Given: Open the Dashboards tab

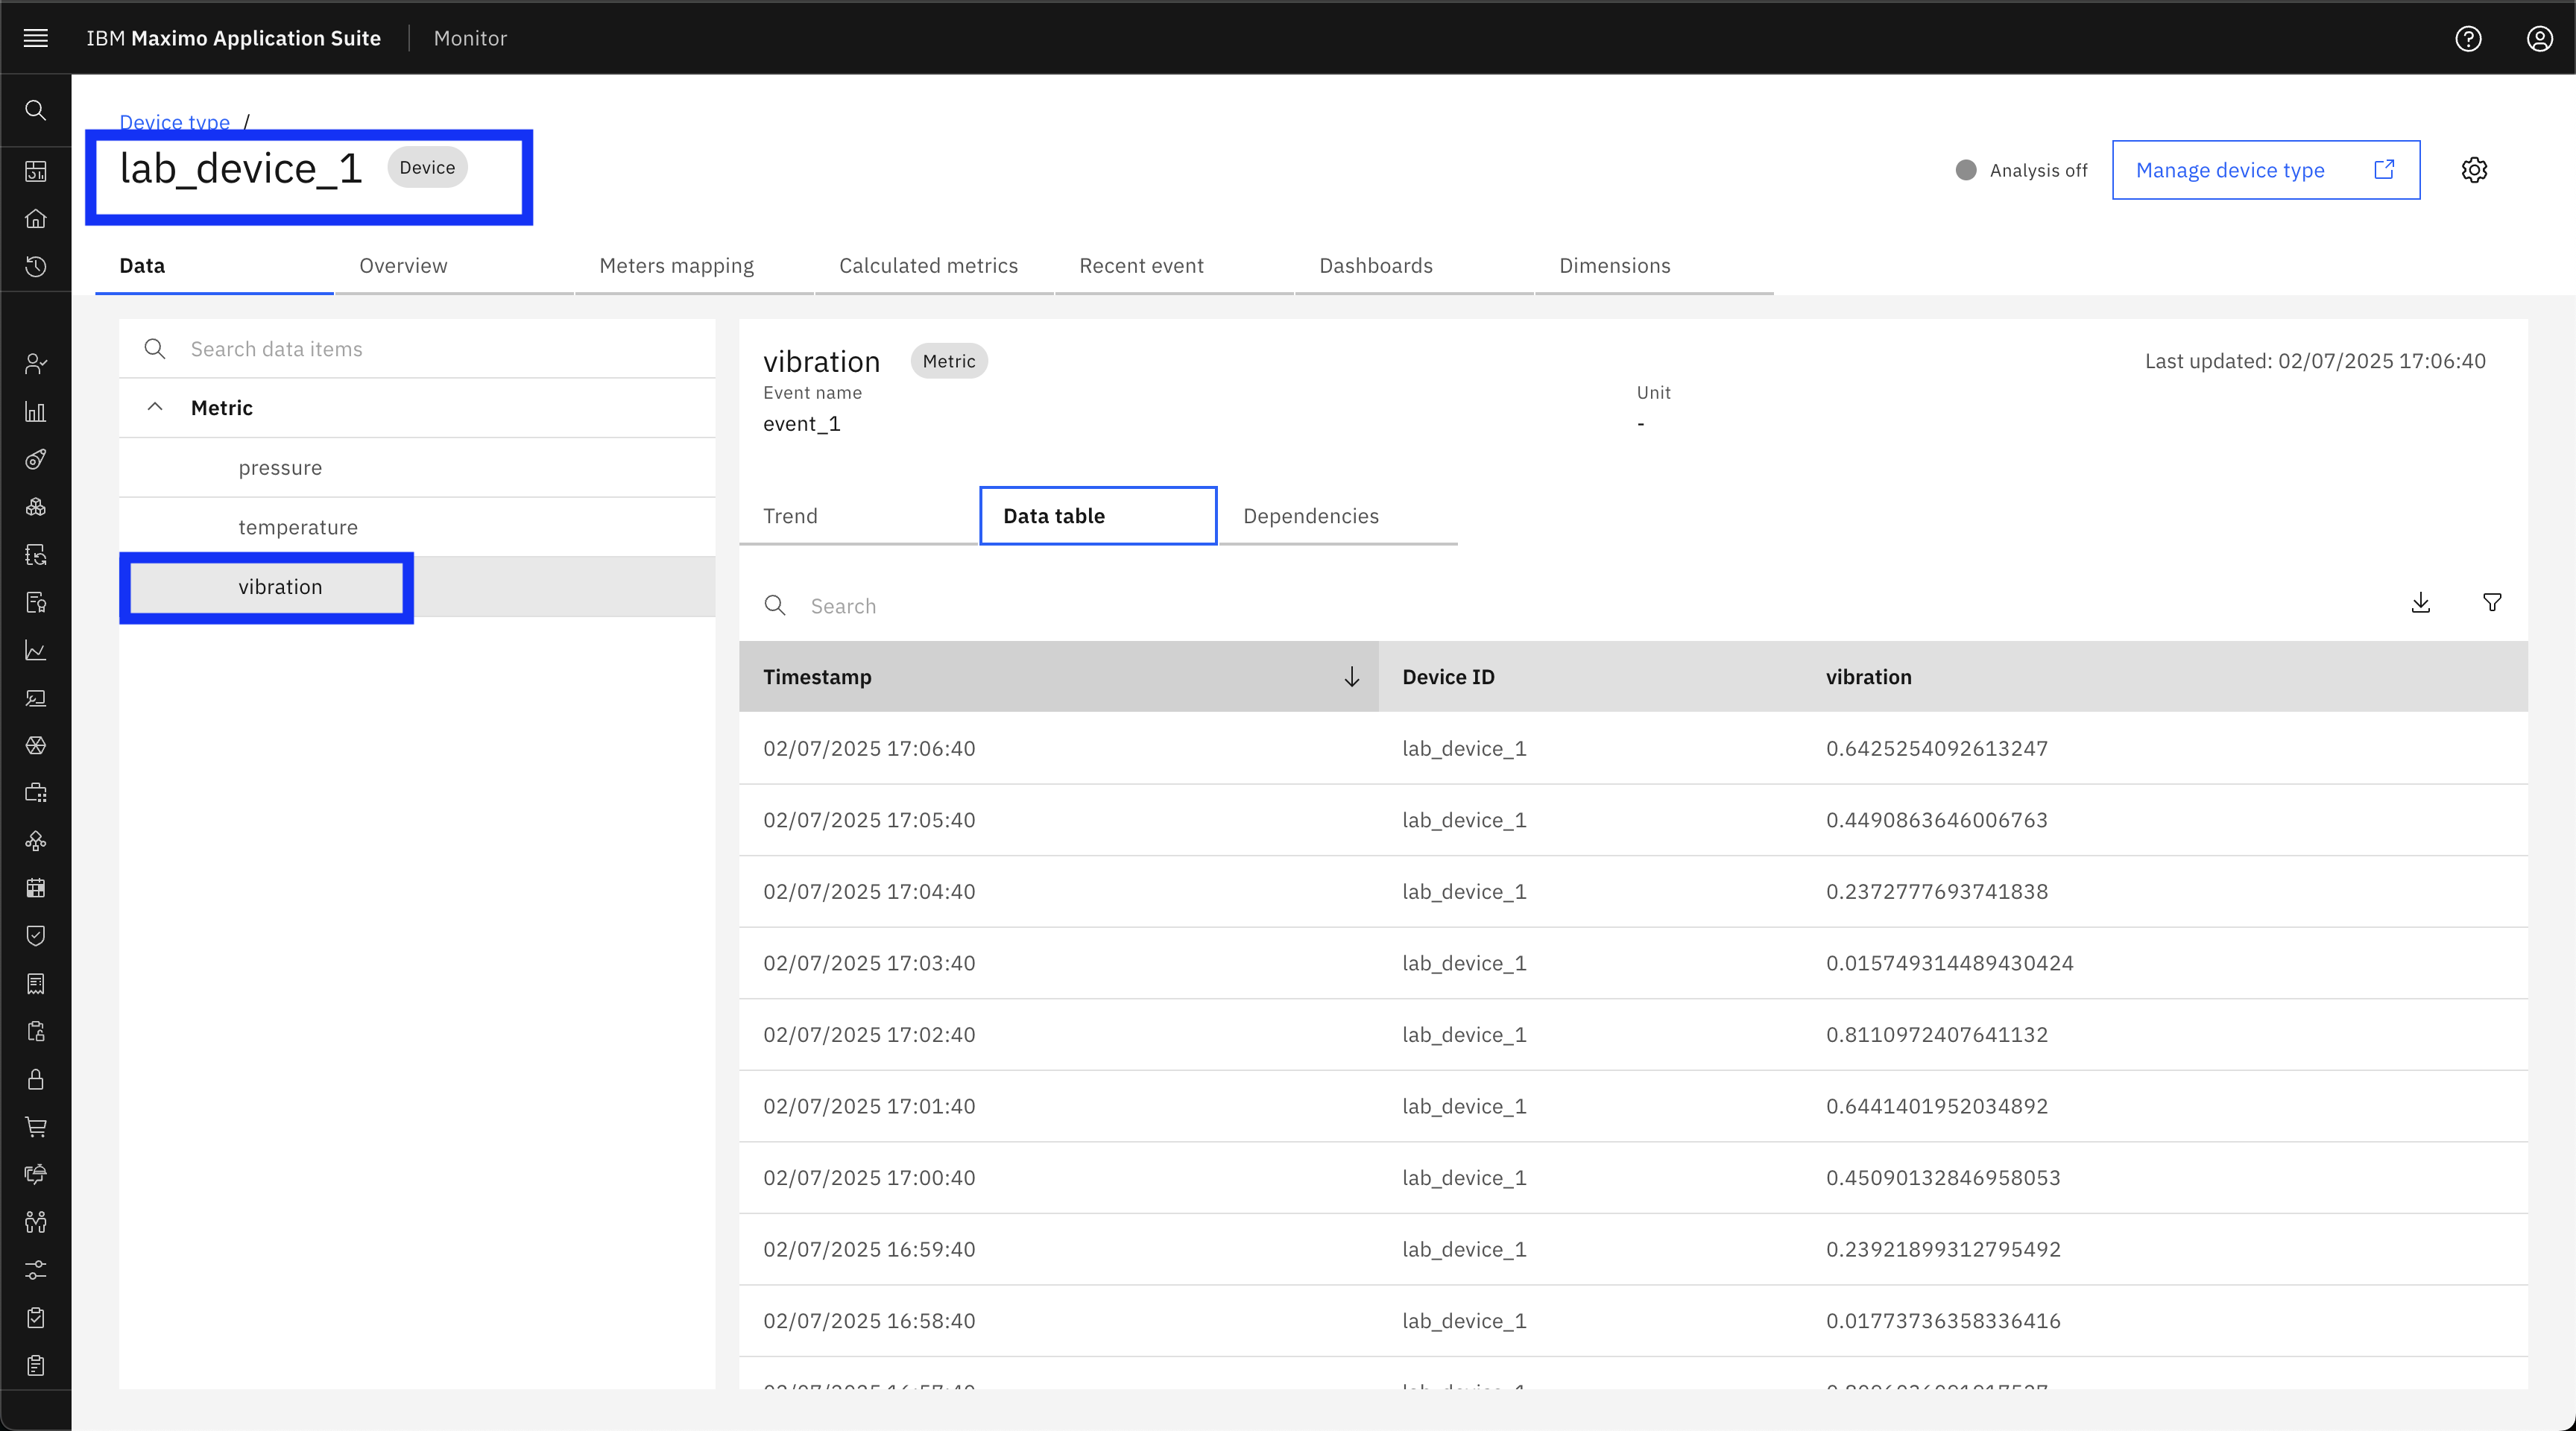Looking at the screenshot, I should tap(1414, 266).
